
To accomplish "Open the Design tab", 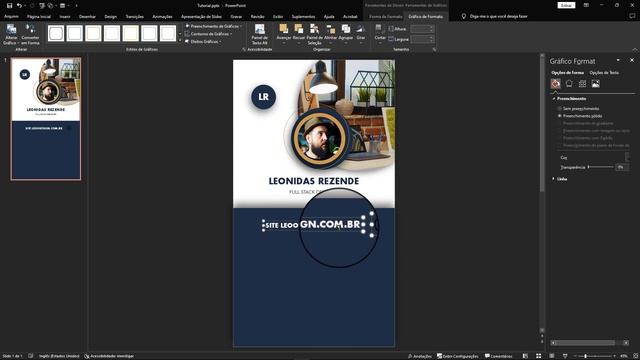I will point(111,17).
